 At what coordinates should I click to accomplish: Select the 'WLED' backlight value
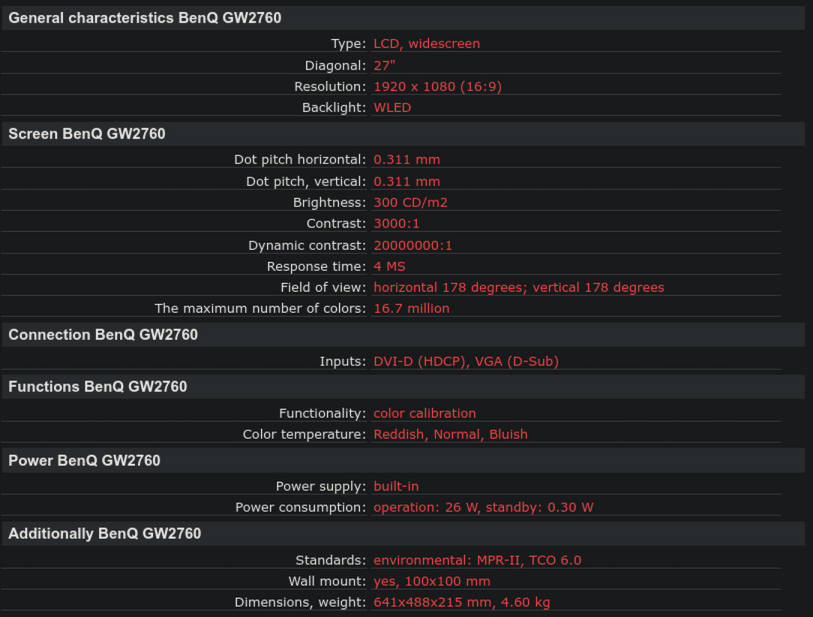coord(393,107)
